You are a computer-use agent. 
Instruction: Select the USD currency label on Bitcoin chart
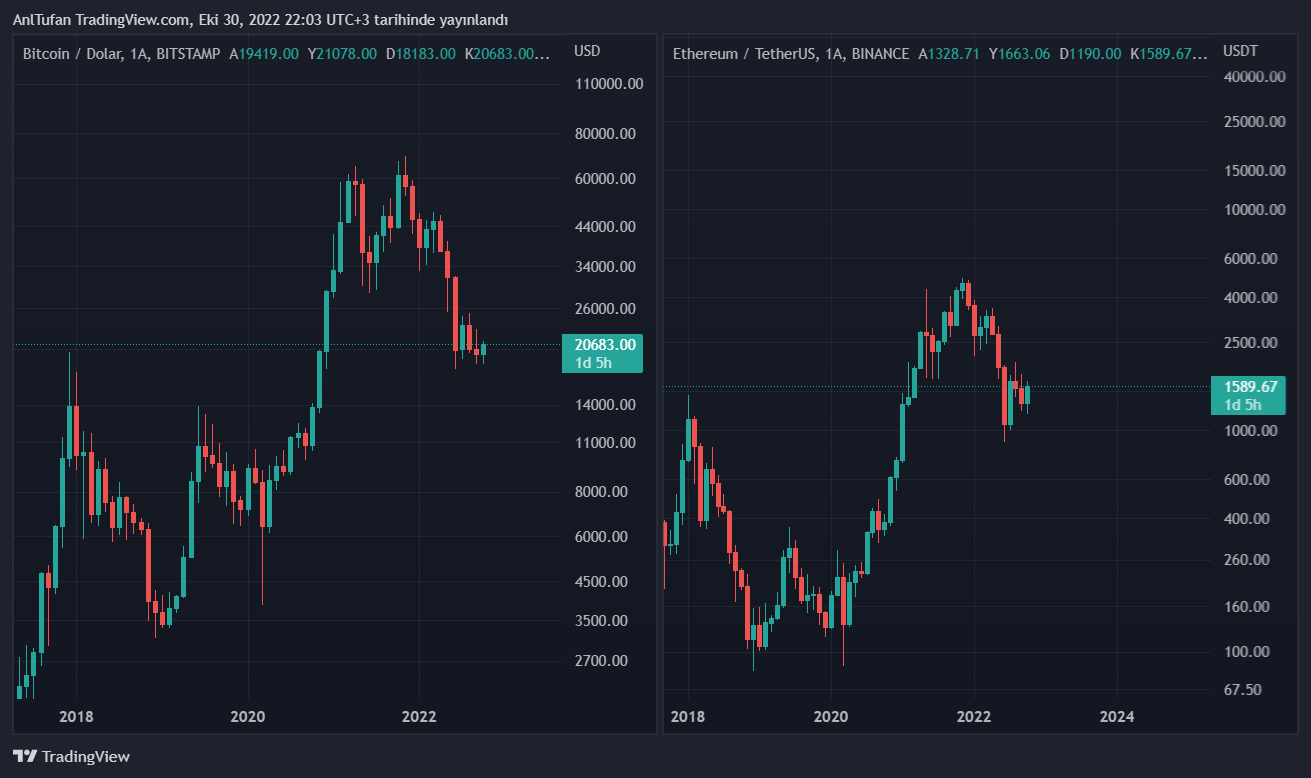[x=587, y=51]
